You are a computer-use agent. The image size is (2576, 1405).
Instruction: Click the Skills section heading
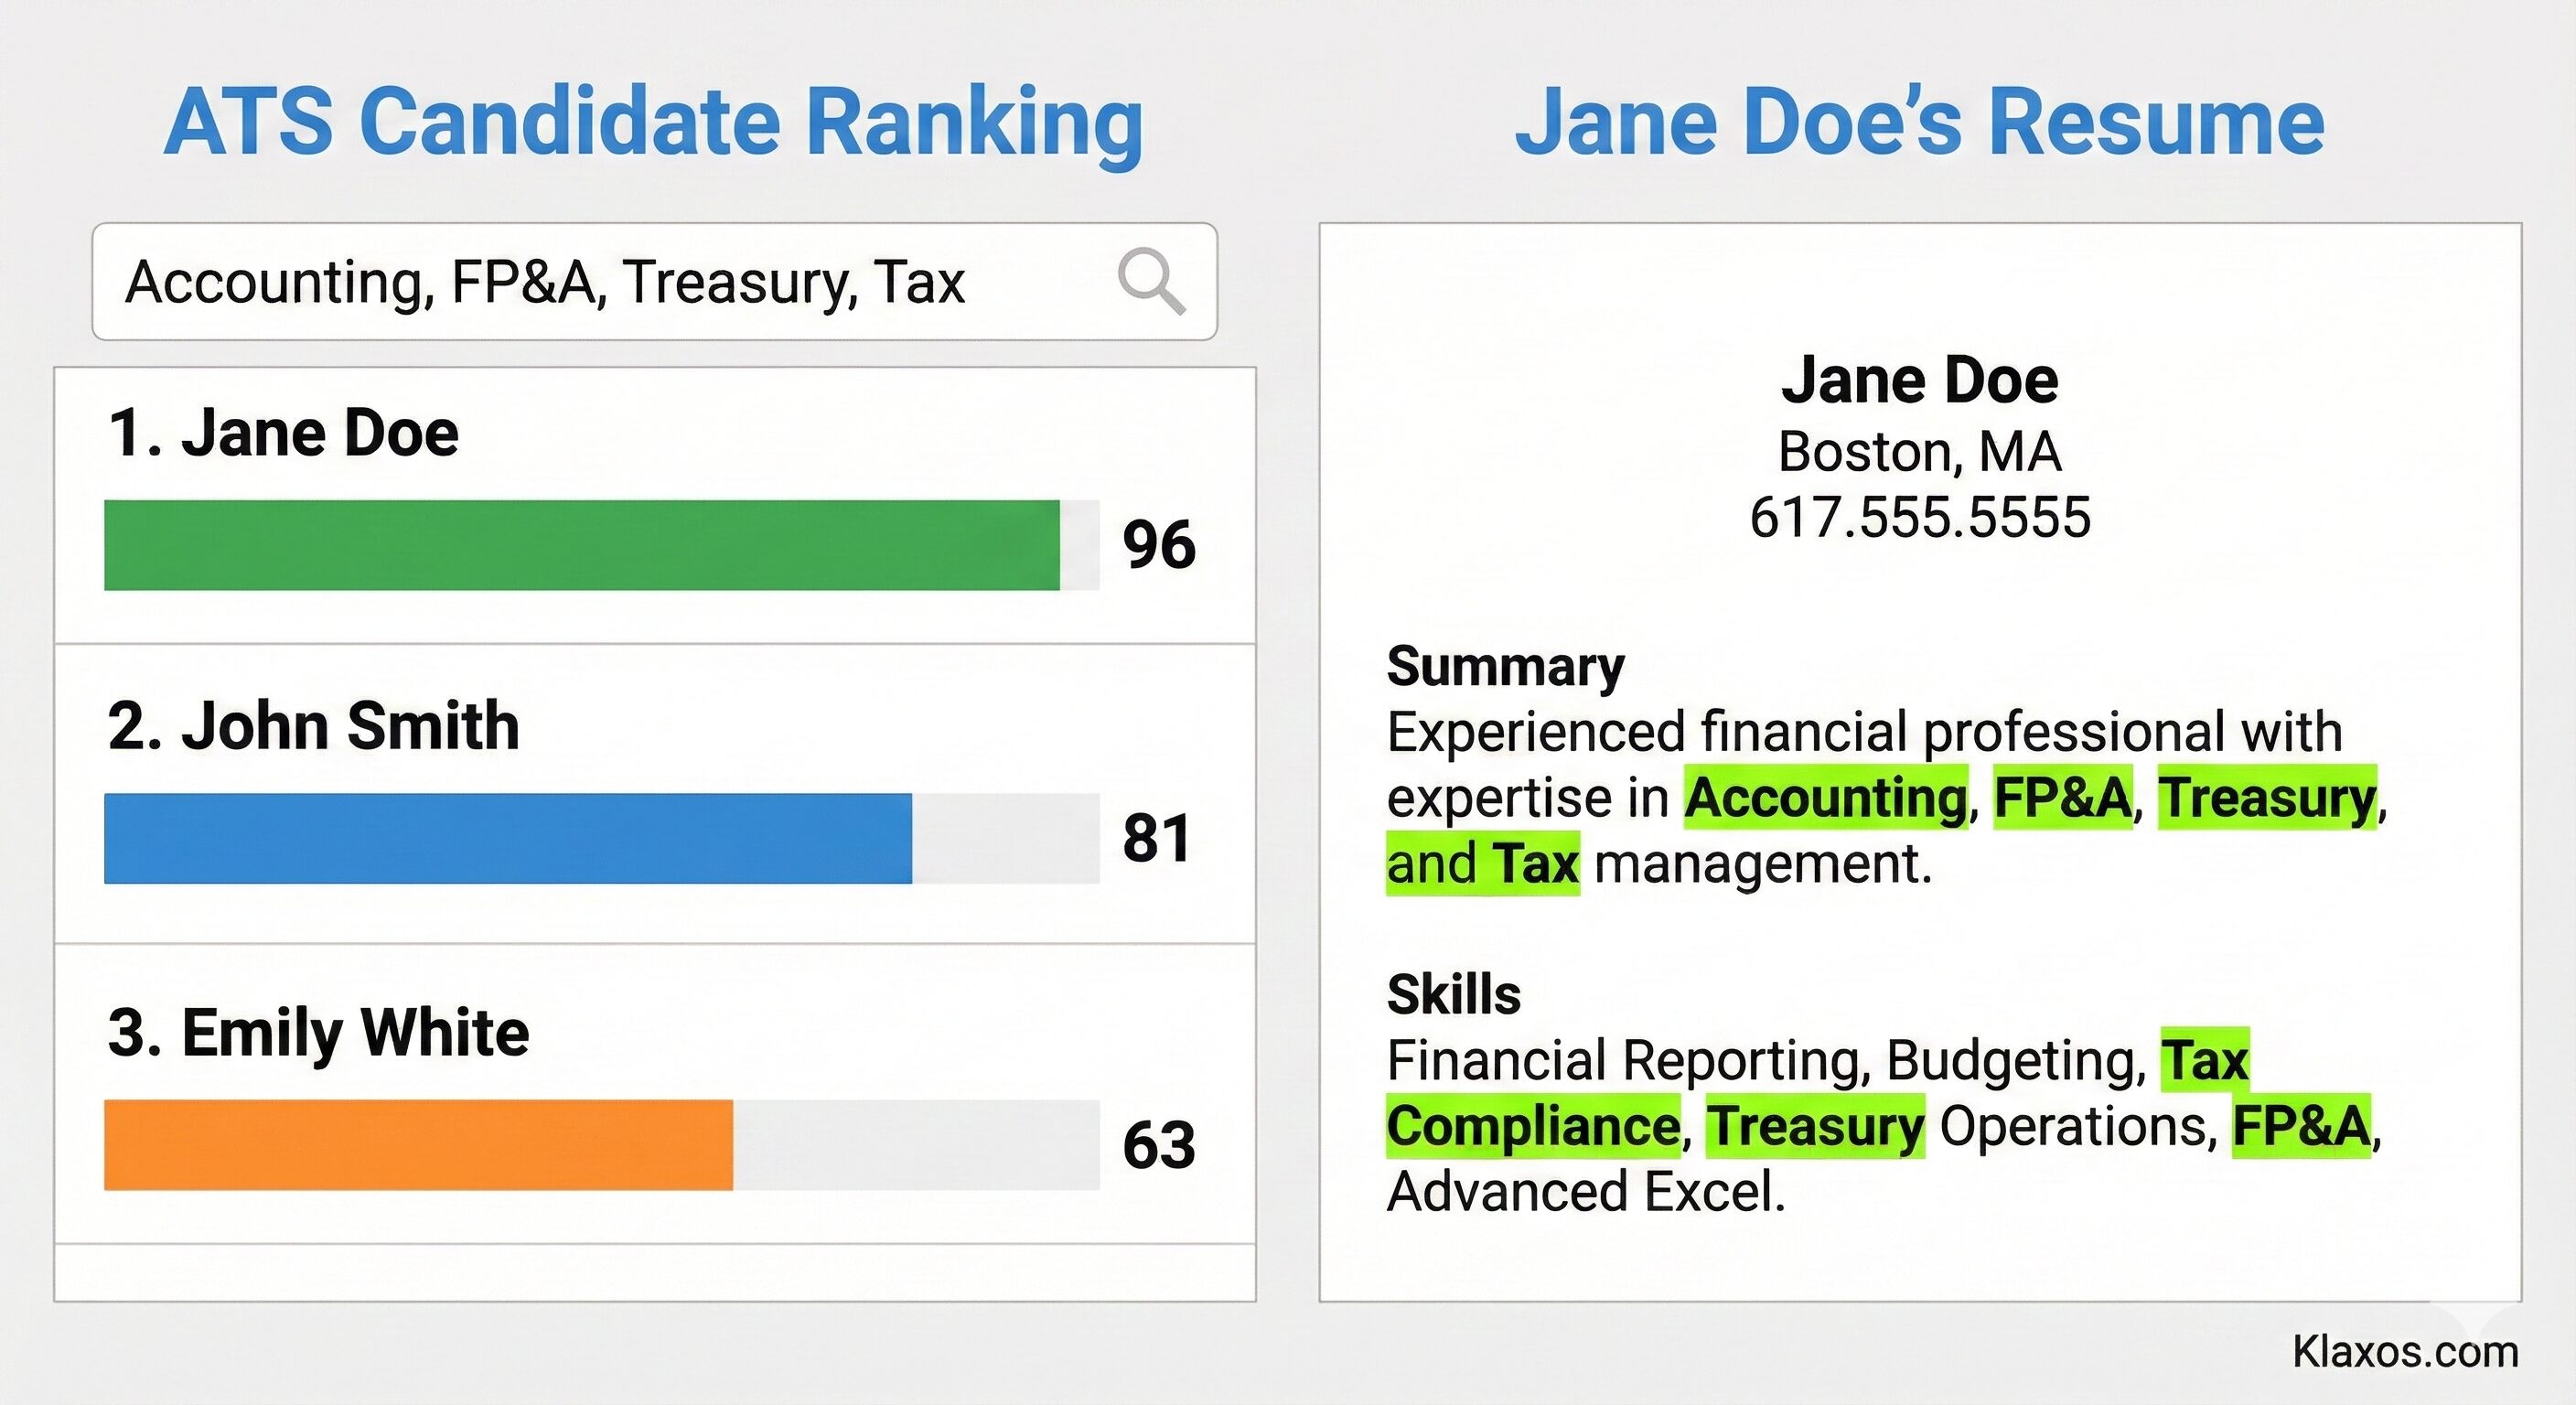pos(1453,994)
